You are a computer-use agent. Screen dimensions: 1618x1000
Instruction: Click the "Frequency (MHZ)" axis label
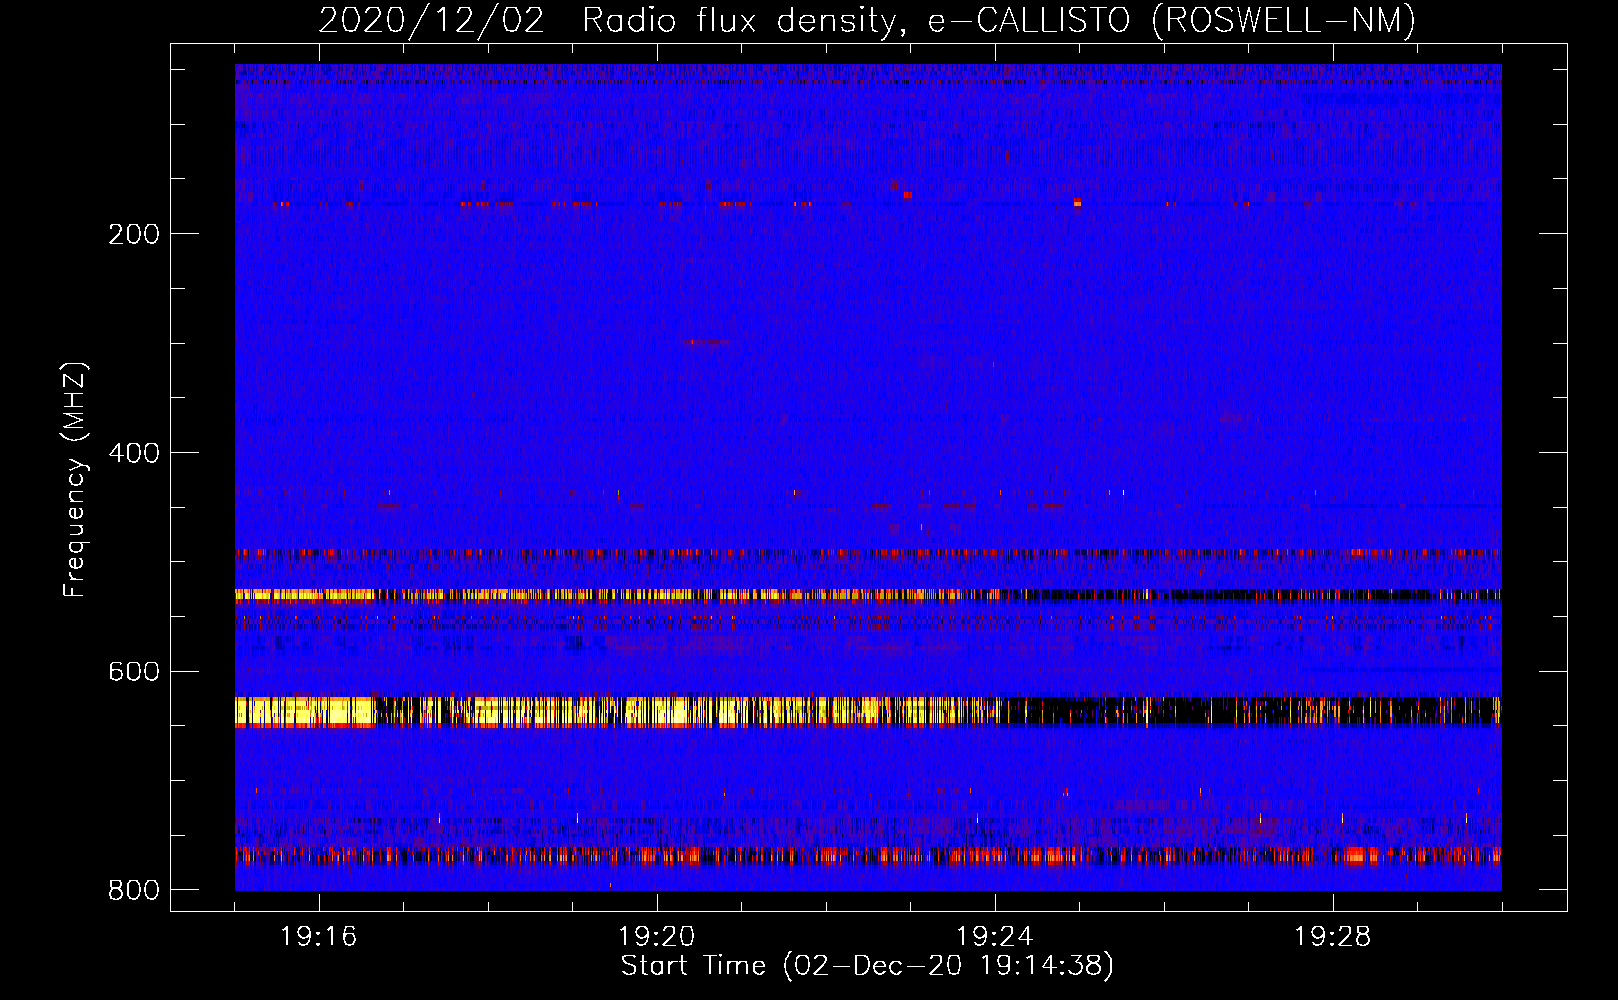coord(75,480)
